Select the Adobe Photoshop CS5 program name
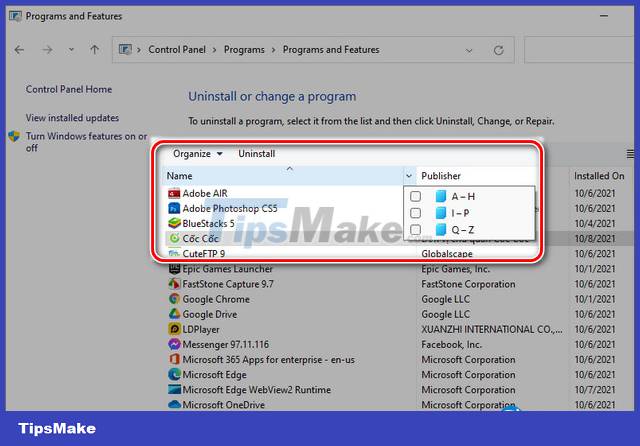This screenshot has width=640, height=446. pos(230,209)
